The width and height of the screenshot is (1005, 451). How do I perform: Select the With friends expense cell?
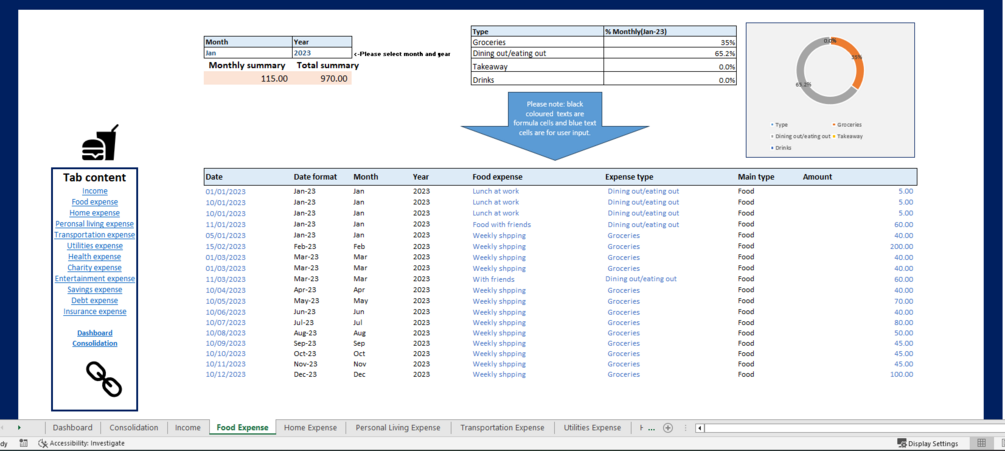pyautogui.click(x=494, y=279)
